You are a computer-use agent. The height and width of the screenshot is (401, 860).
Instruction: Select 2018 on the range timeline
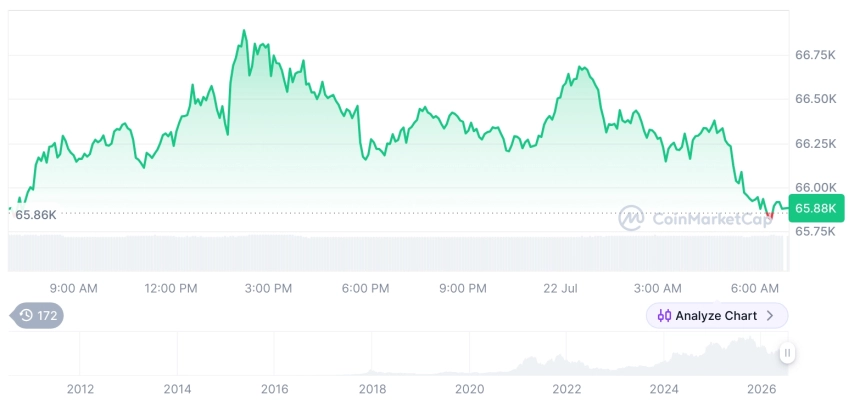click(372, 389)
